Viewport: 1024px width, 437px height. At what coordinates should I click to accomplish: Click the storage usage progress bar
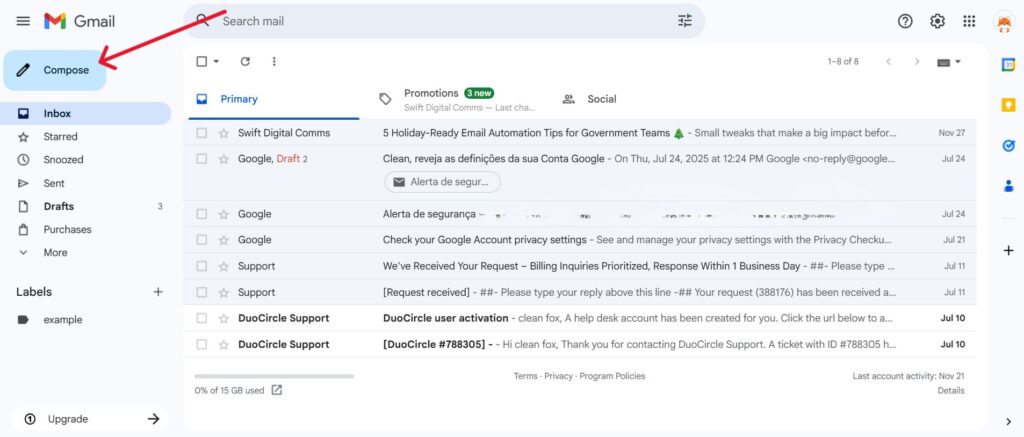(274, 376)
